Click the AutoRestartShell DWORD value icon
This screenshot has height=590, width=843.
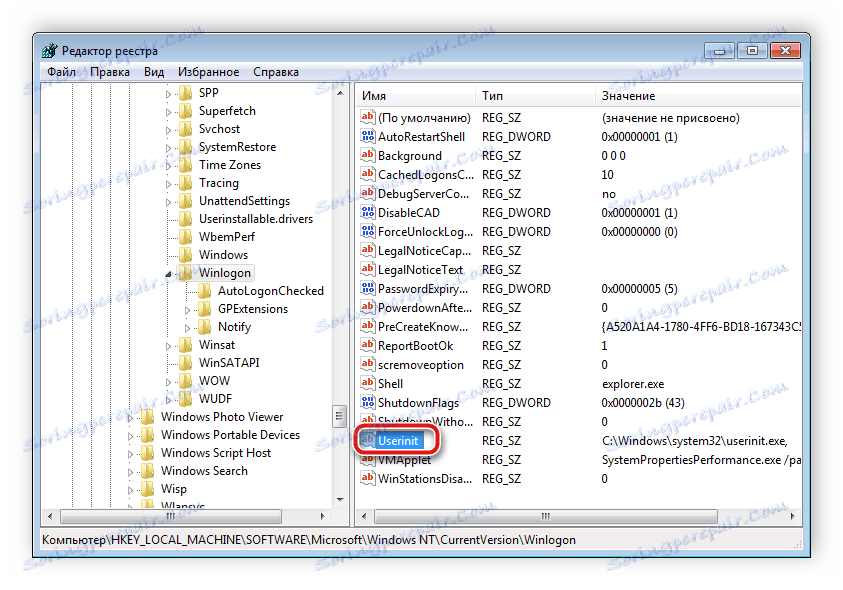point(368,136)
